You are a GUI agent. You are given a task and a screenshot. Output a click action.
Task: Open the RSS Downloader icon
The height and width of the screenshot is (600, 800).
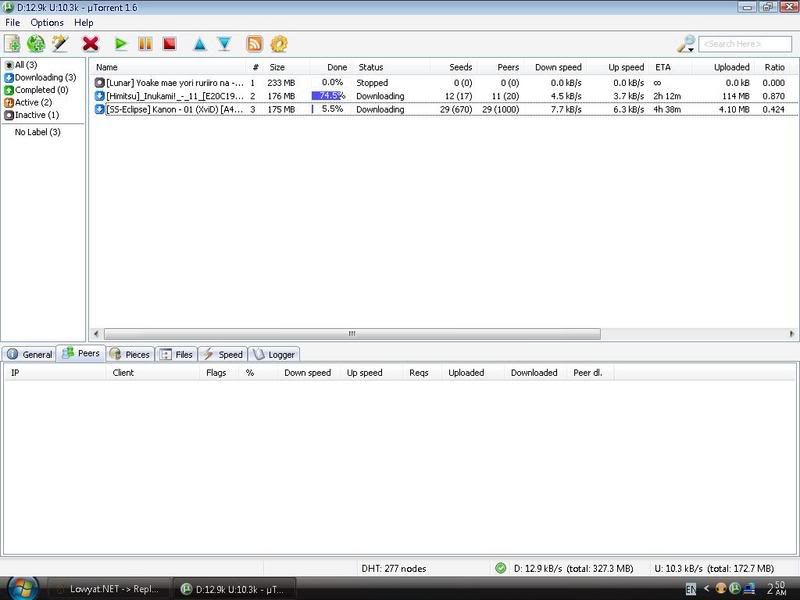[255, 44]
